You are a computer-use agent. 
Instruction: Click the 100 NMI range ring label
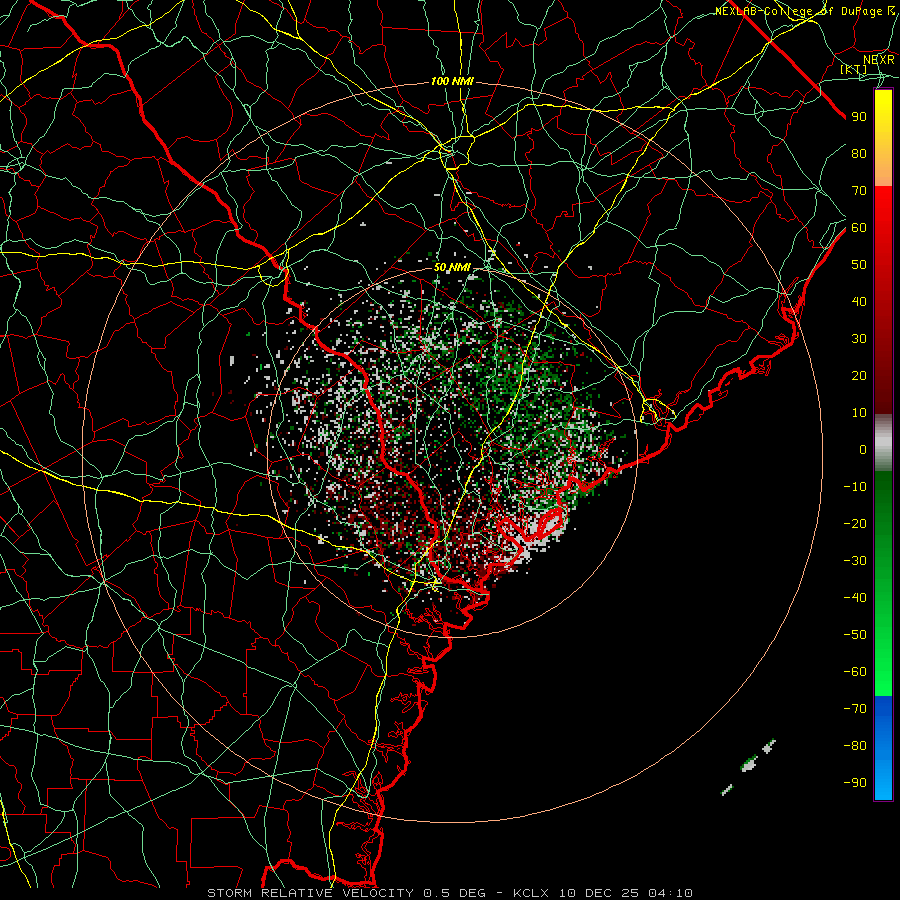click(x=452, y=82)
